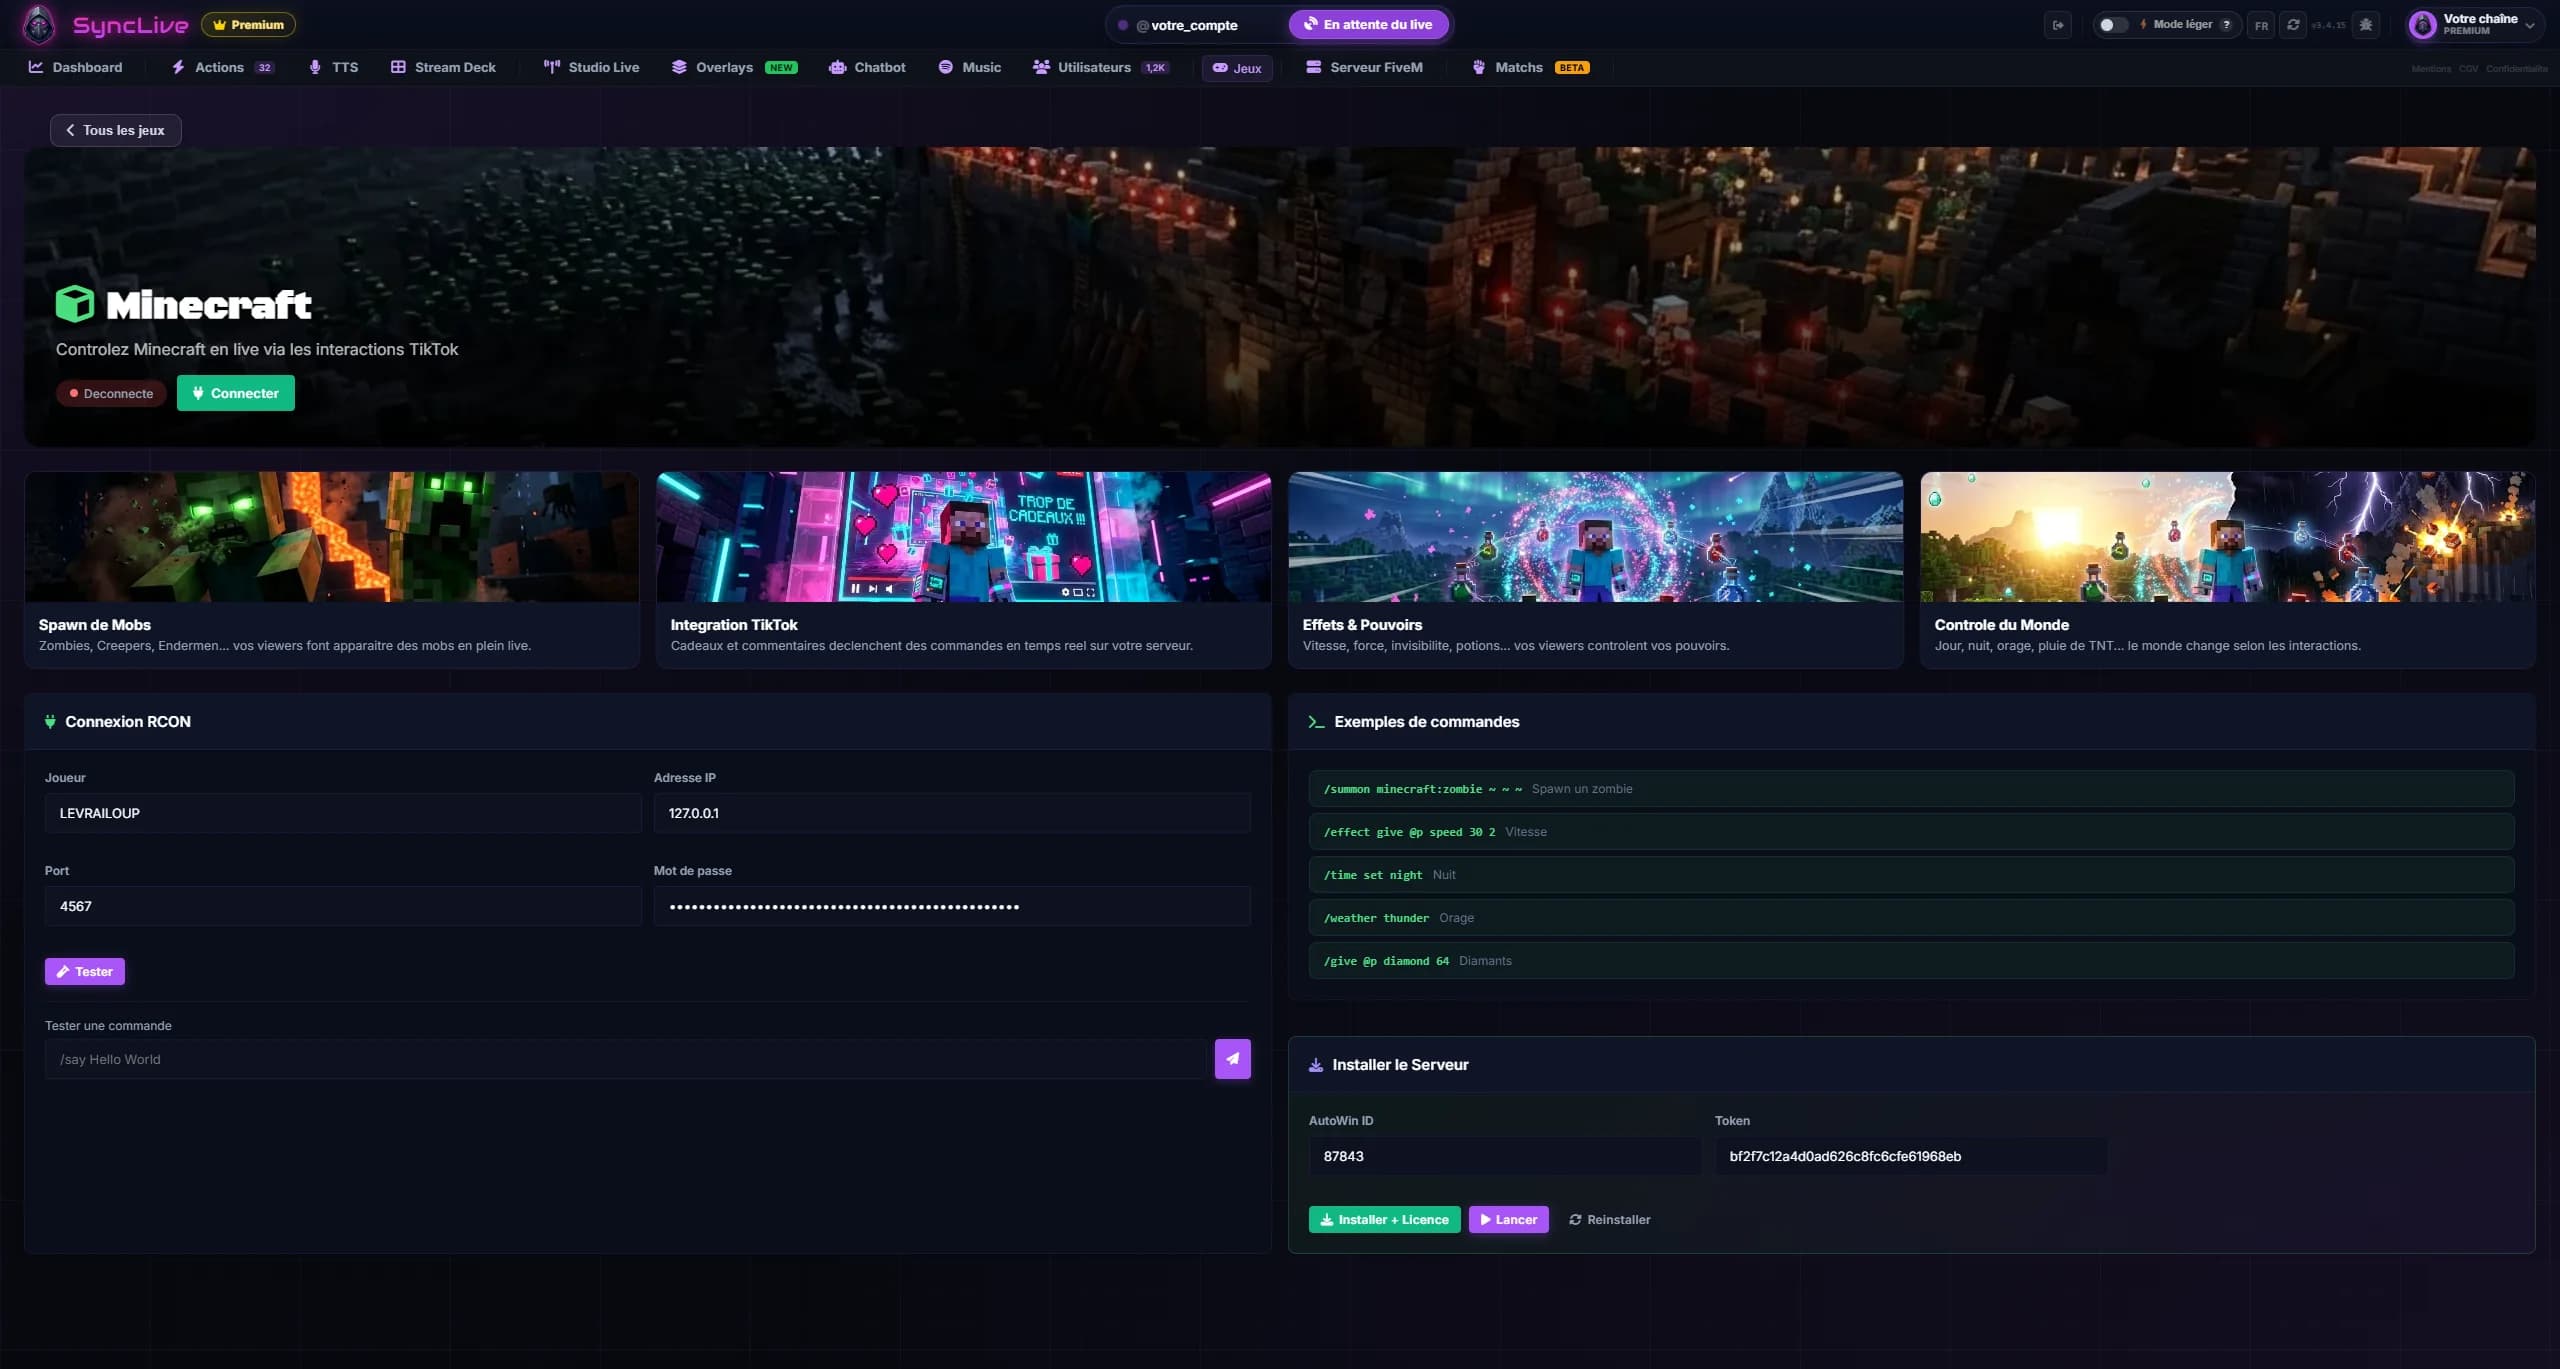Open the Integration TikTok card image

coord(964,537)
